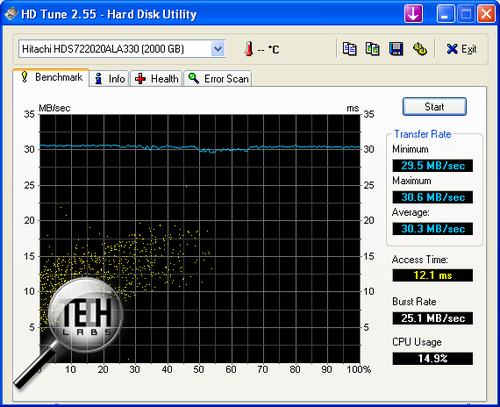Click the Exit button label
The width and height of the screenshot is (500, 407).
469,49
